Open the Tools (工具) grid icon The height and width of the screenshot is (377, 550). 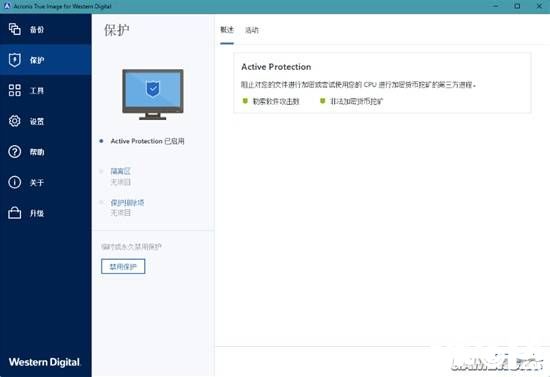[x=14, y=90]
